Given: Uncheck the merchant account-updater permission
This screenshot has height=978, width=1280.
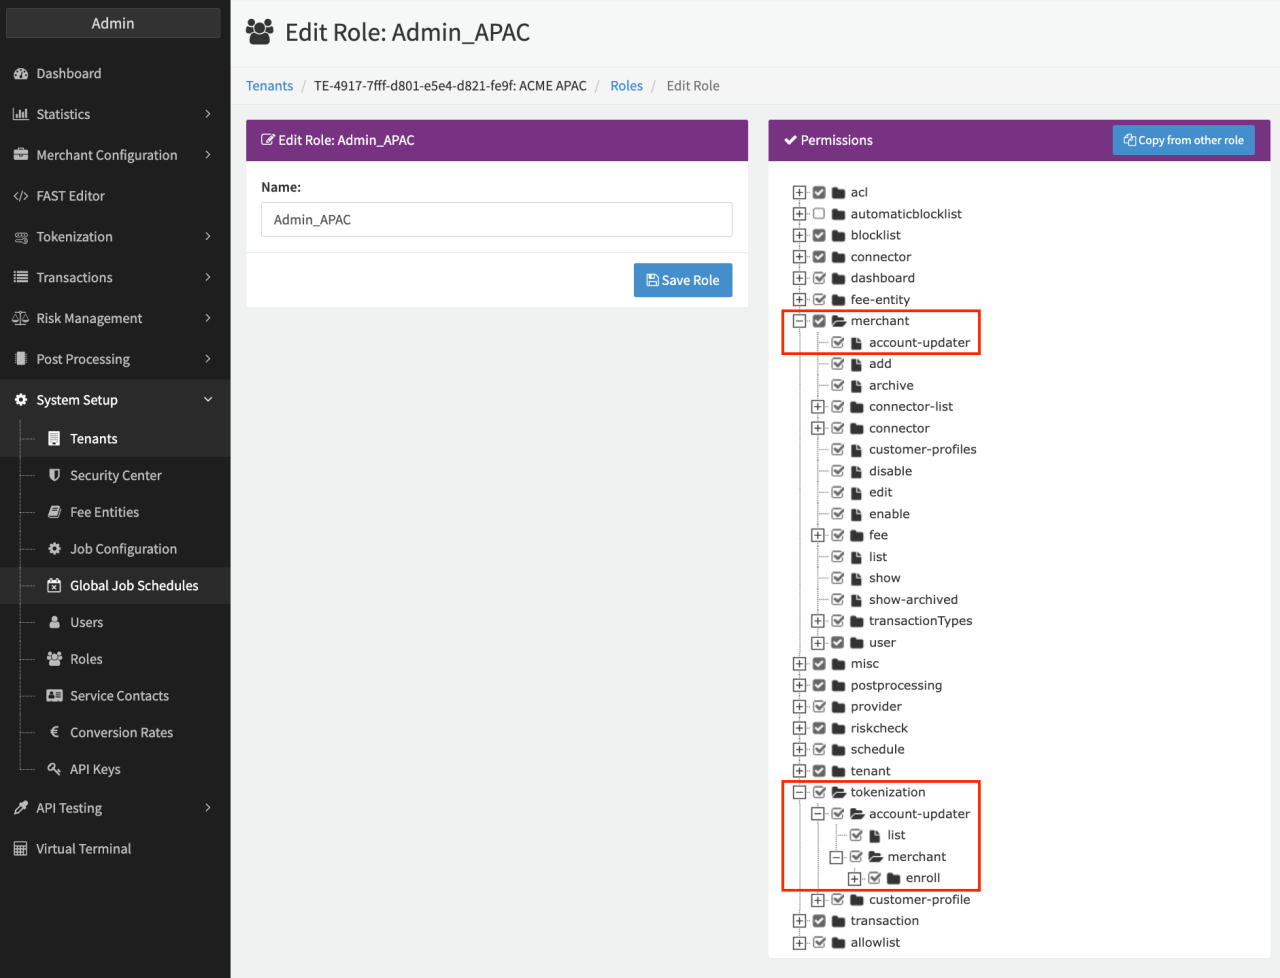Looking at the screenshot, I should 838,343.
